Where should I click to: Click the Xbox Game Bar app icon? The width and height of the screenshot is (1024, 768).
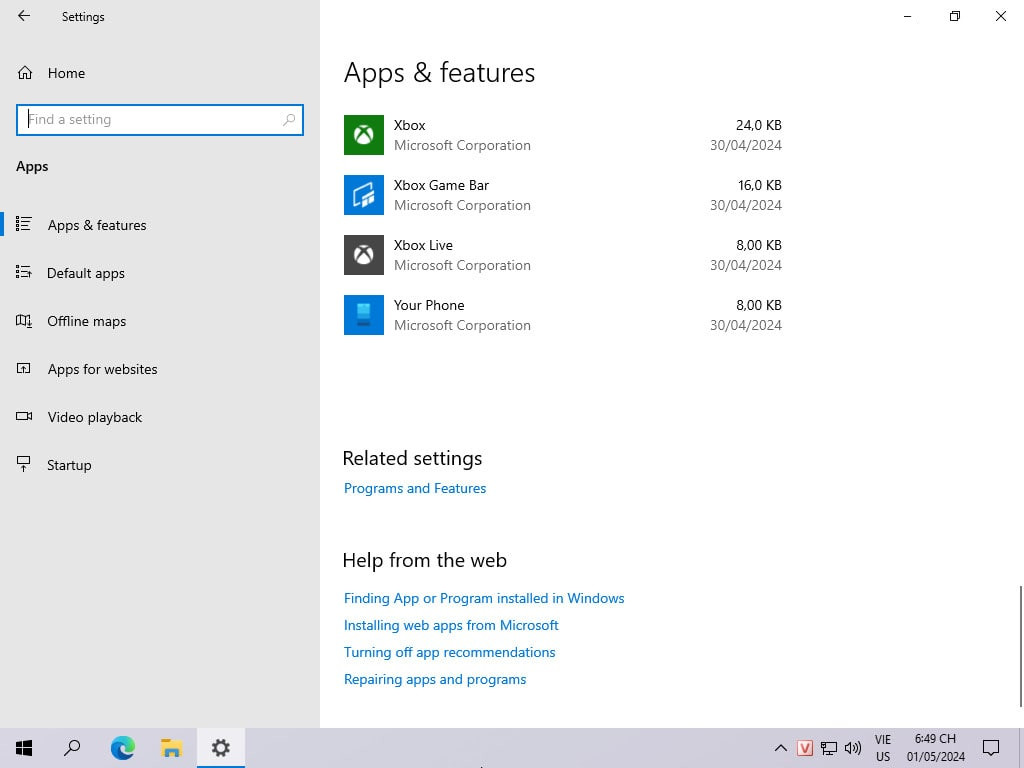point(364,195)
